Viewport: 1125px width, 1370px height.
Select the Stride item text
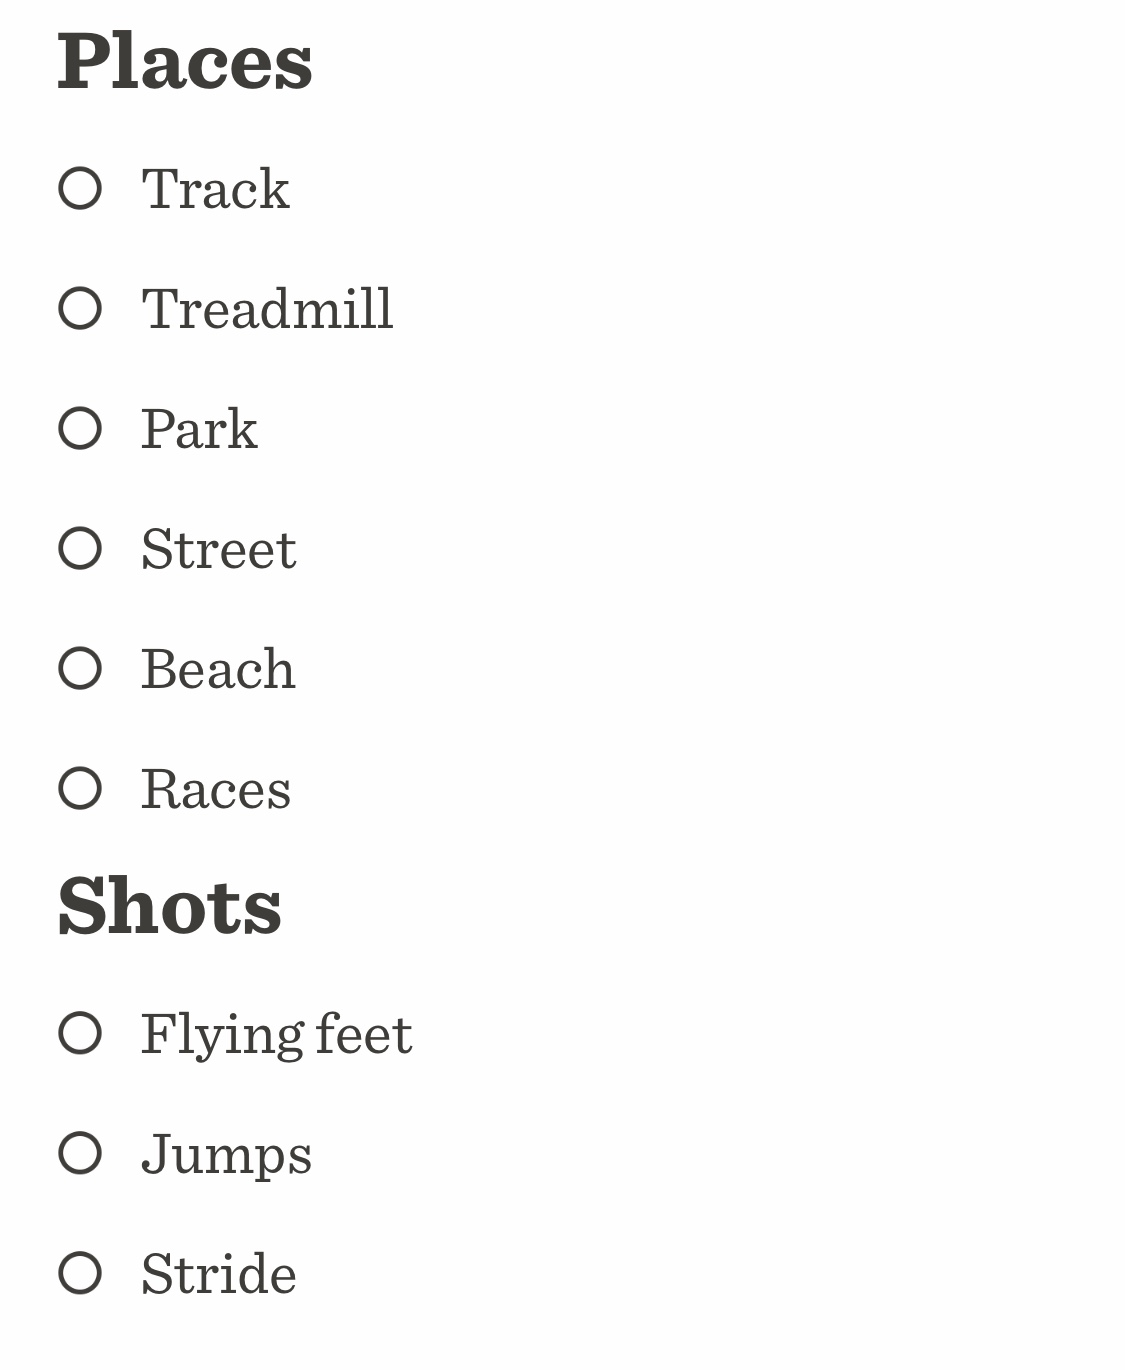[x=219, y=1274]
